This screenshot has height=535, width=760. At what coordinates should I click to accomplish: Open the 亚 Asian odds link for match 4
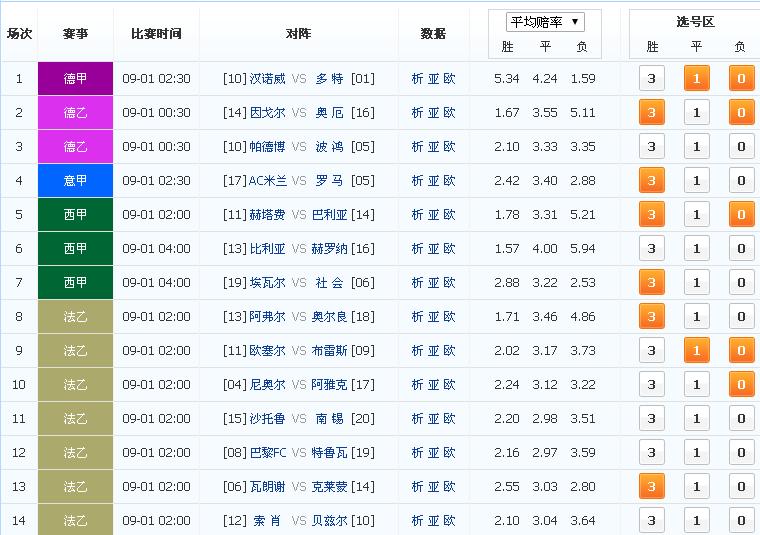pyautogui.click(x=433, y=181)
